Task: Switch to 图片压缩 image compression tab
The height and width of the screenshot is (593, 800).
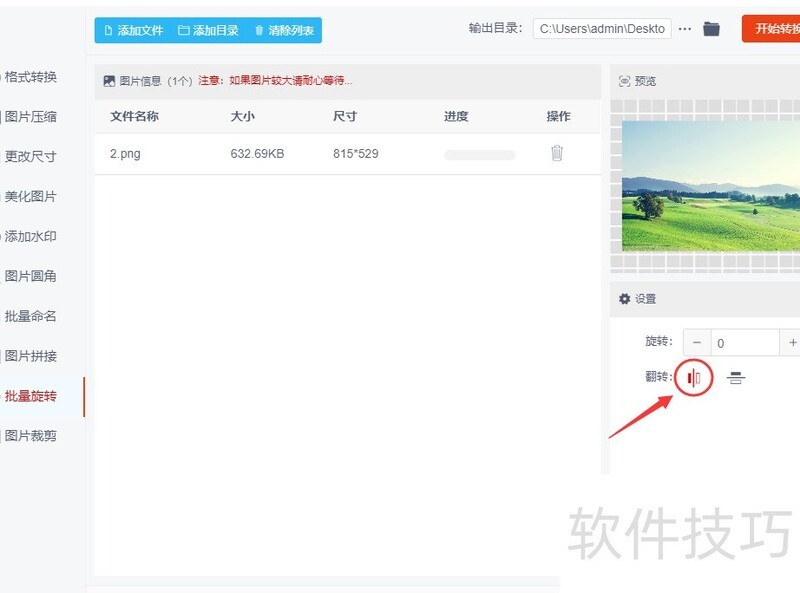Action: 31,117
